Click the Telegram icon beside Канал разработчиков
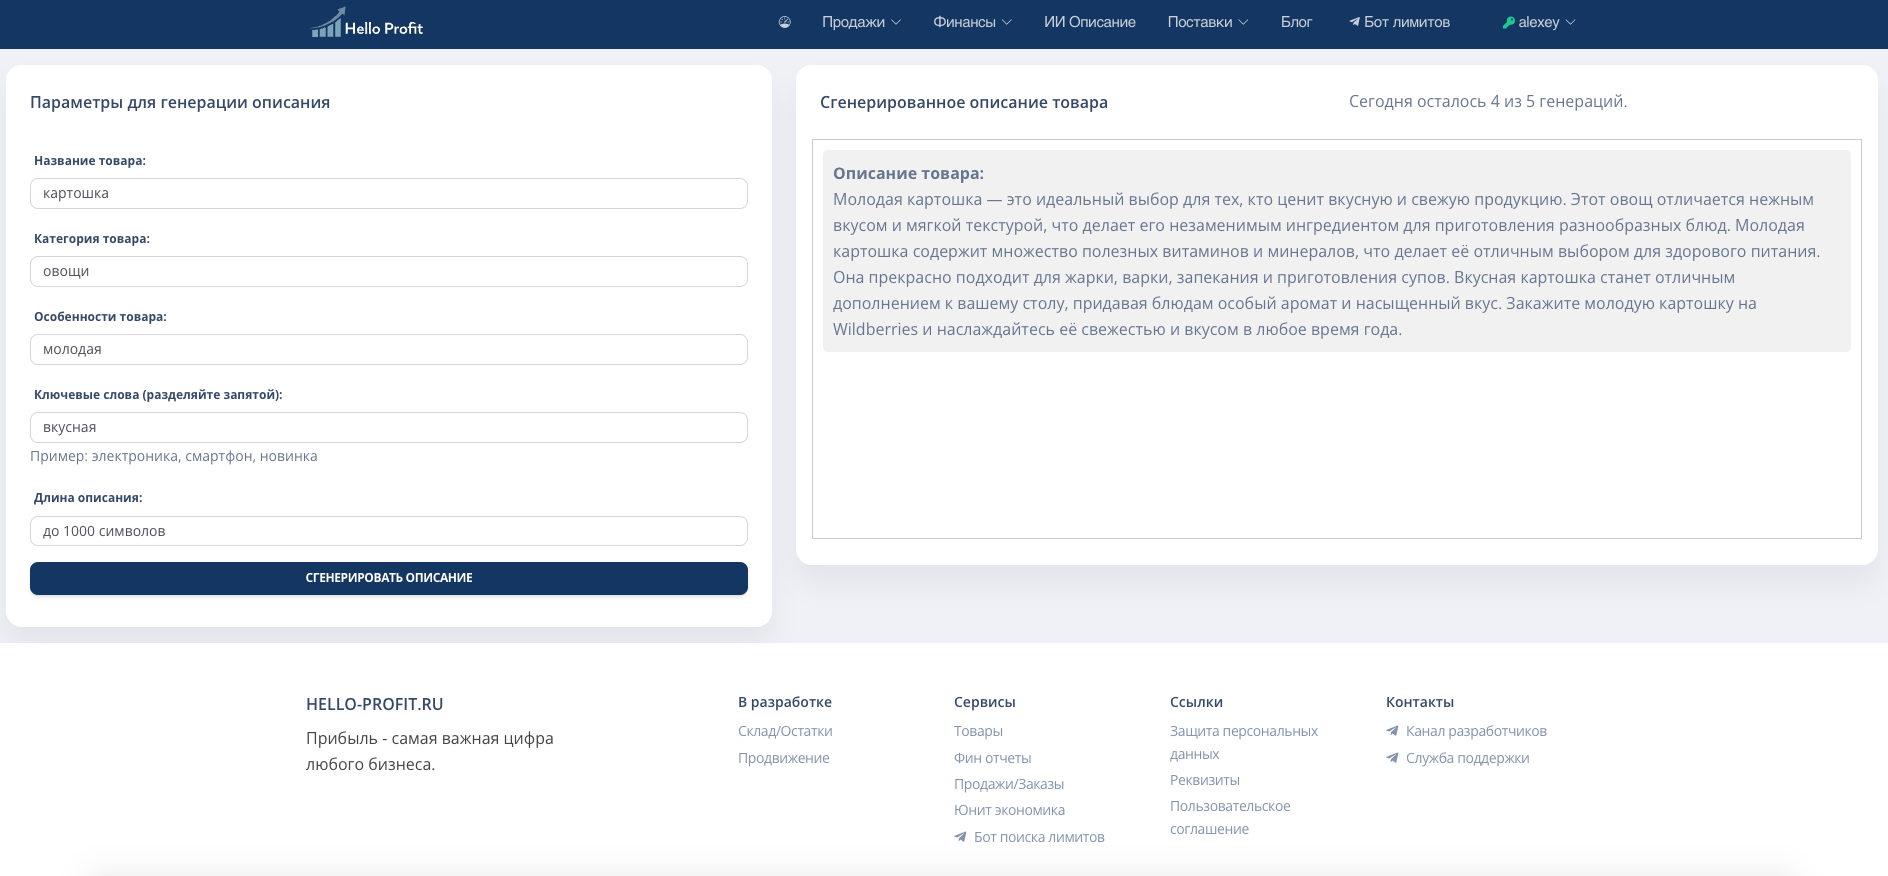This screenshot has height=876, width=1888. click(1392, 731)
